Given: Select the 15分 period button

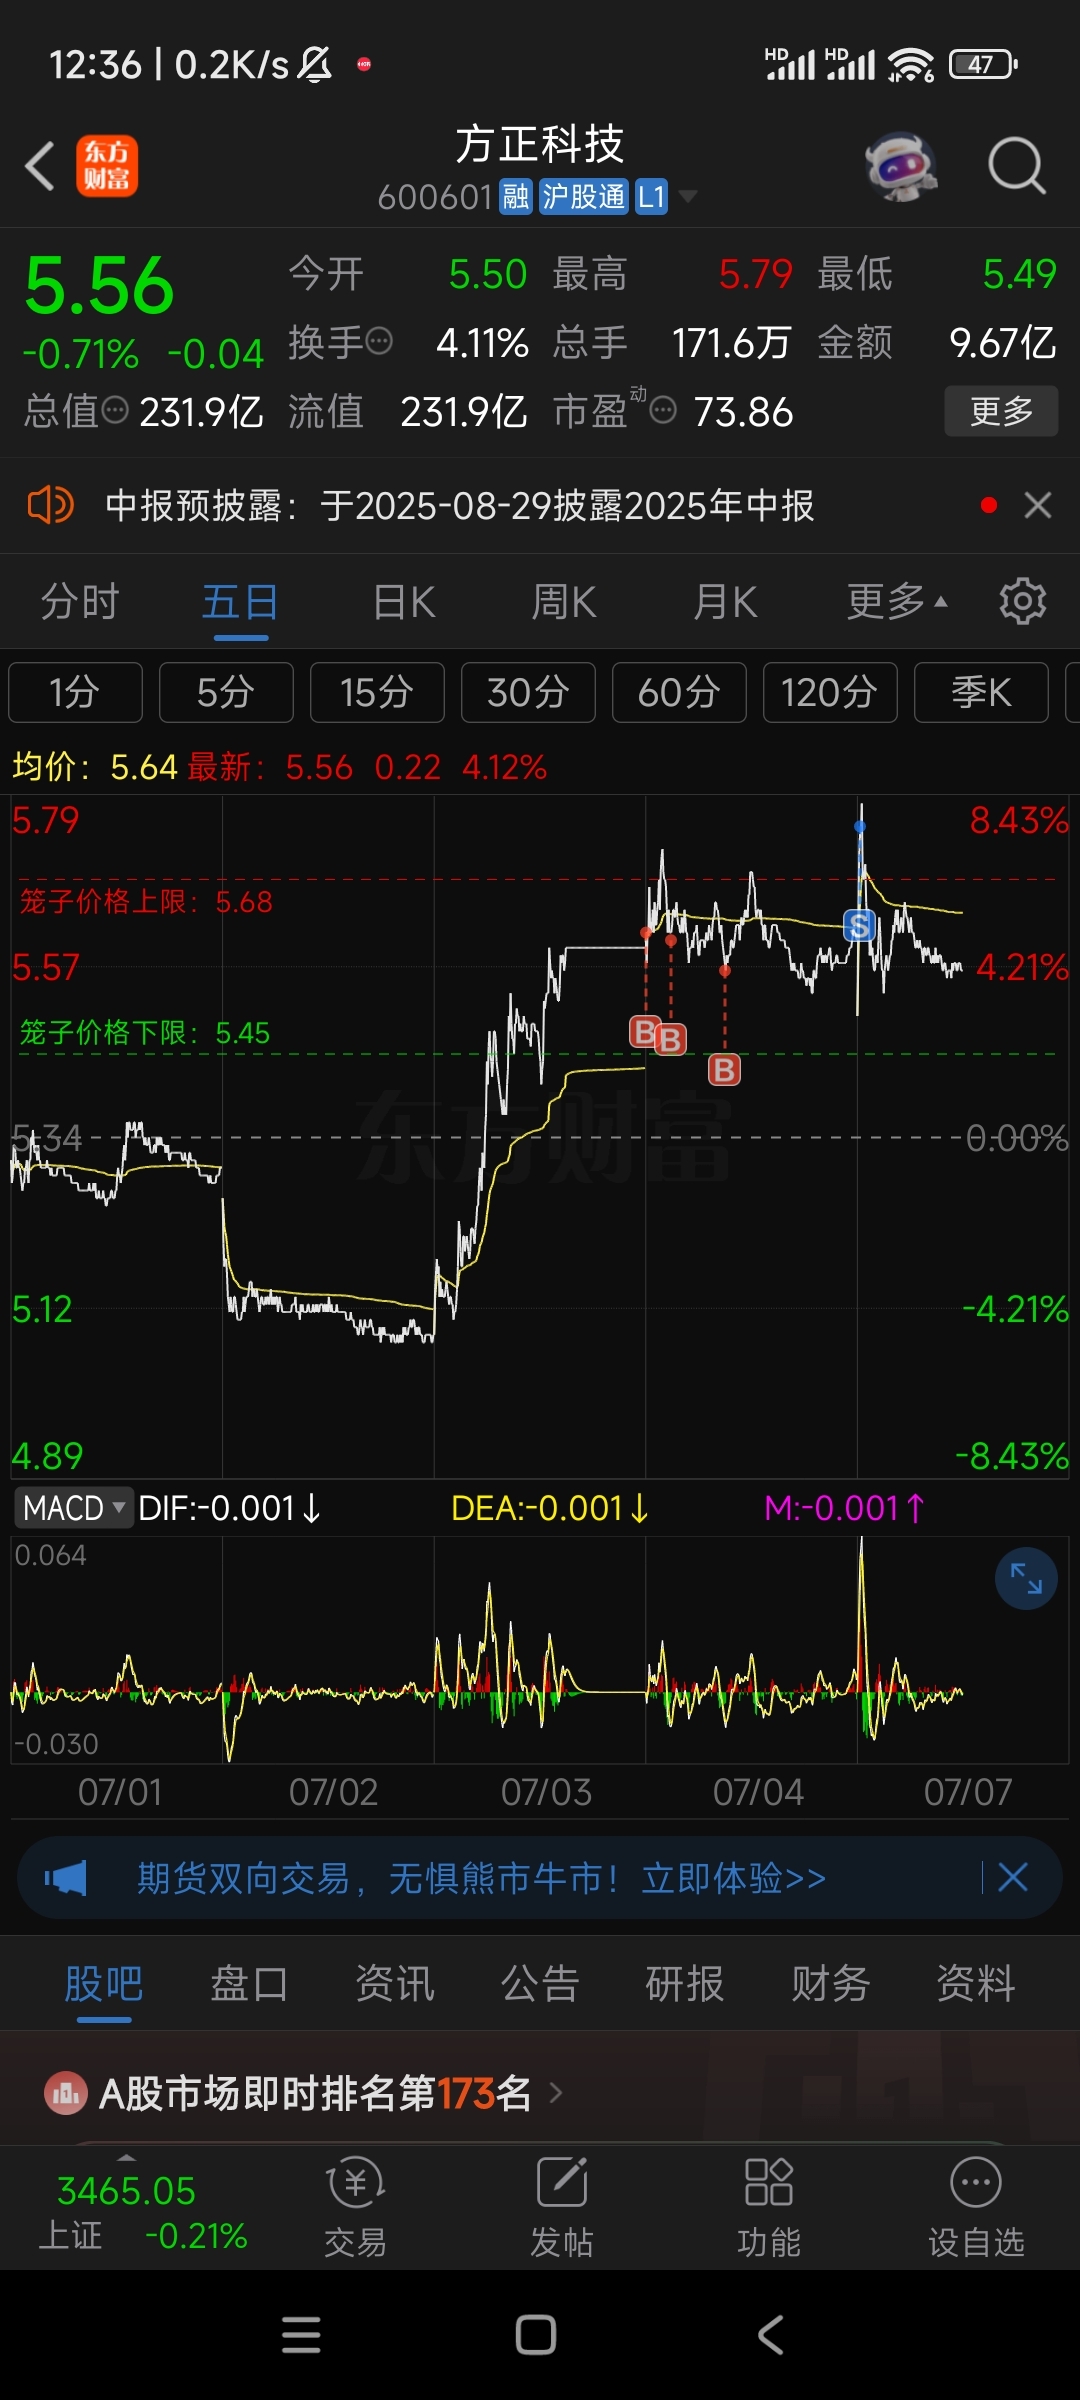Looking at the screenshot, I should (377, 692).
